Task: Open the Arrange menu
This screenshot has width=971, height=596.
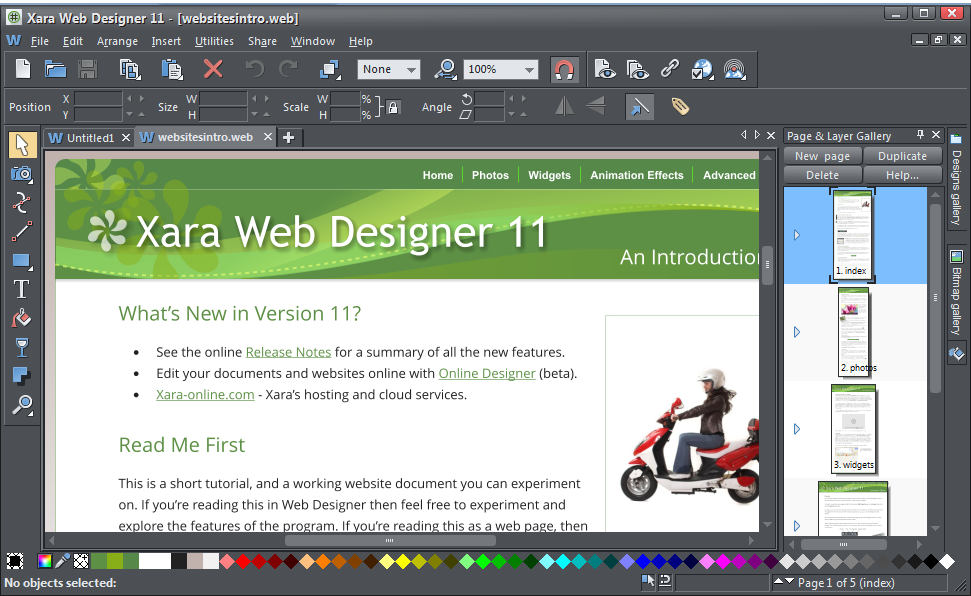Action: [117, 41]
